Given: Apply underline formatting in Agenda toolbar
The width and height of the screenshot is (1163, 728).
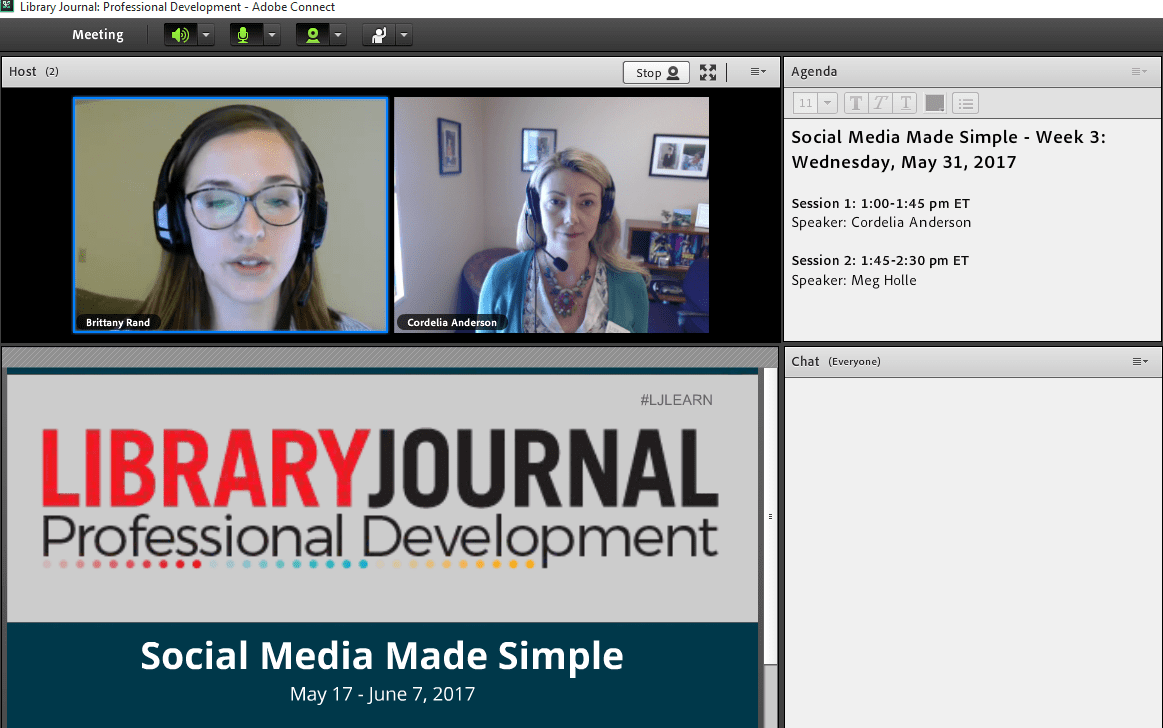Looking at the screenshot, I should pos(905,103).
